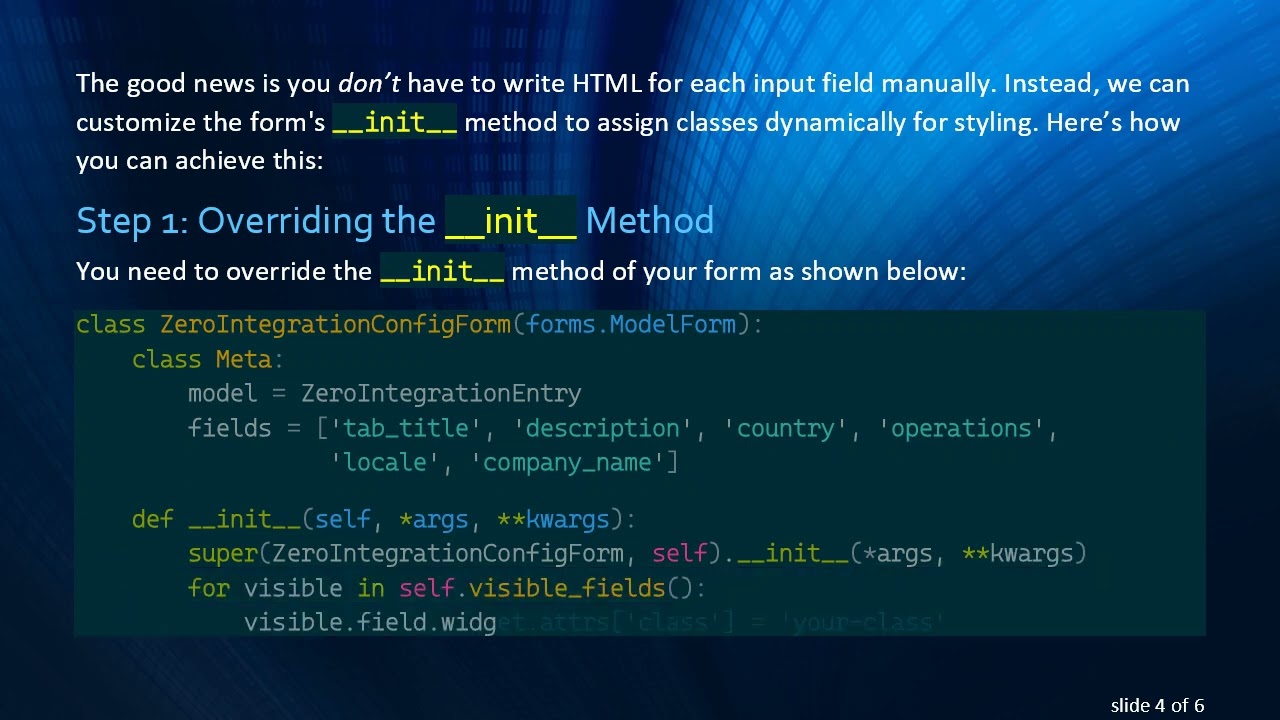Click the line 'You need to override the __init__ method'
This screenshot has width=1280, height=720.
pos(521,271)
